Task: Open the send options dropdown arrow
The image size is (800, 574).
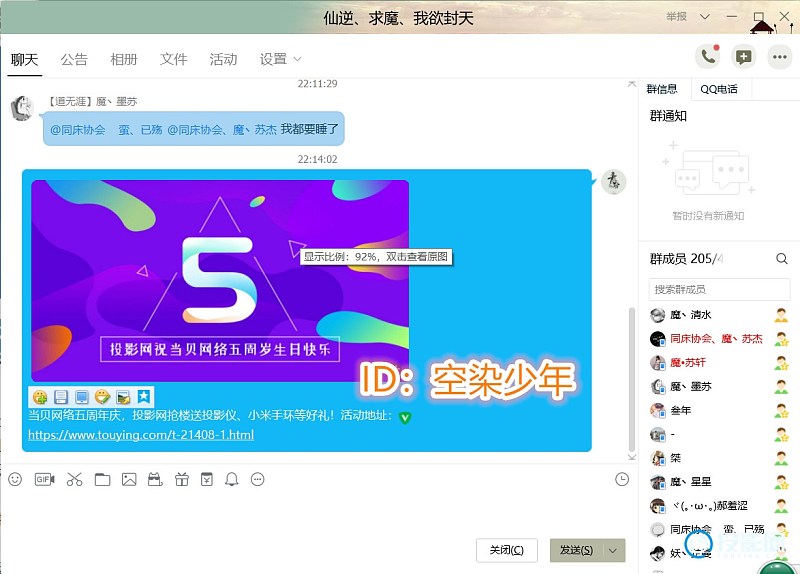Action: 613,551
